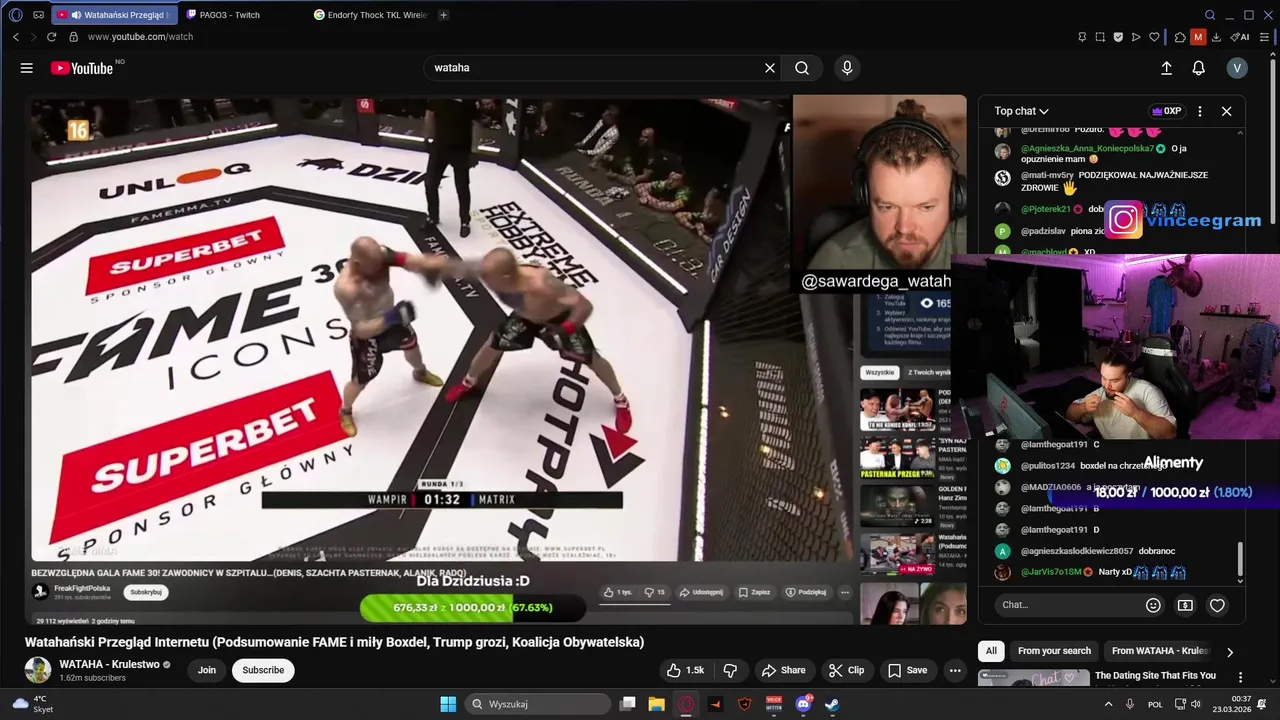1280x720 pixels.
Task: Open chat options three-dot menu
Action: click(x=1200, y=111)
